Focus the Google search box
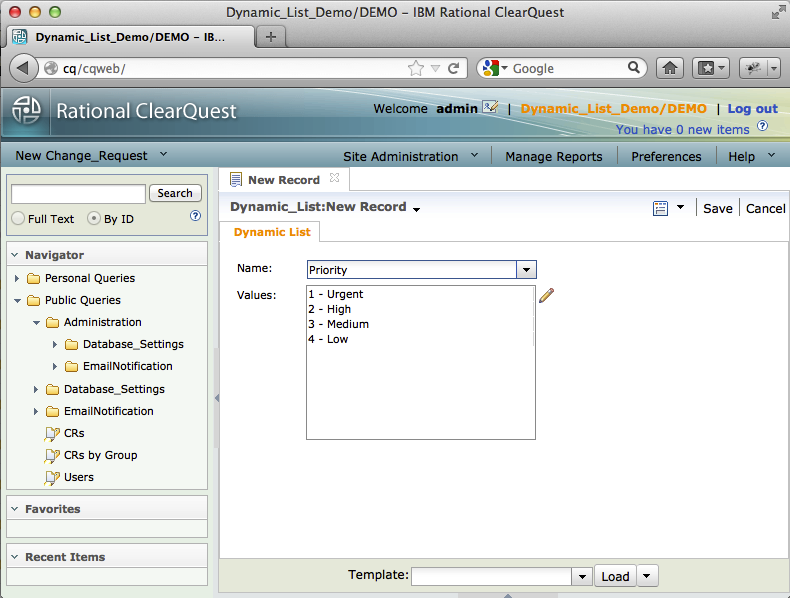 568,68
